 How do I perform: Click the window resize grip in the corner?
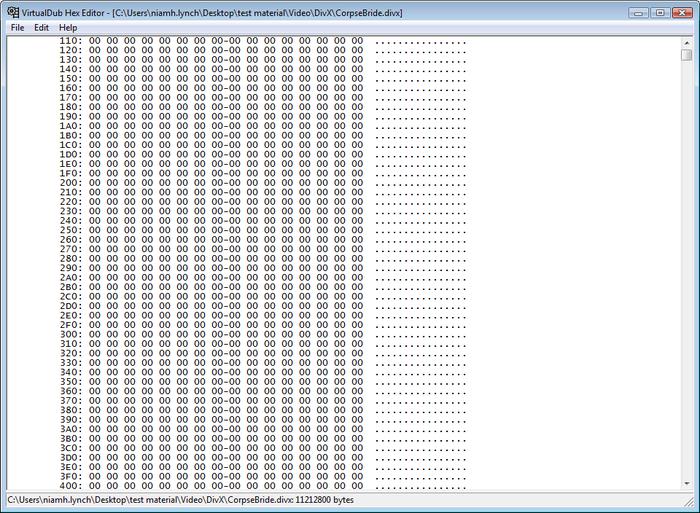tap(690, 501)
